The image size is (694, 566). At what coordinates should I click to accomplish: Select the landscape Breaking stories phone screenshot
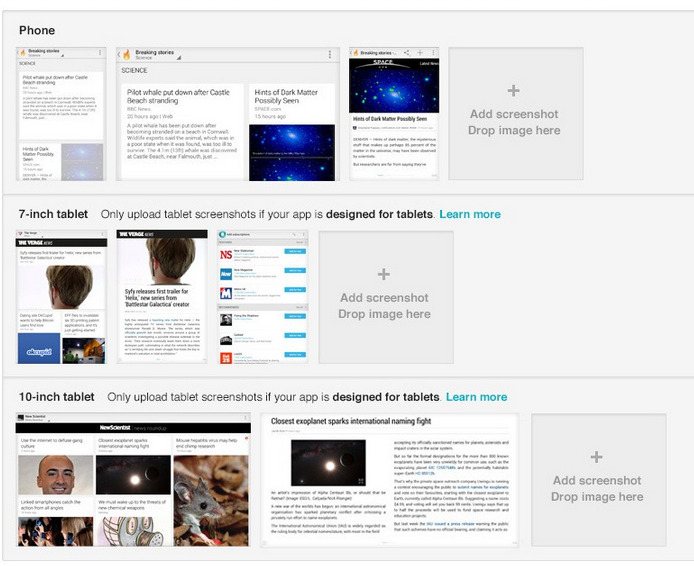coord(228,114)
